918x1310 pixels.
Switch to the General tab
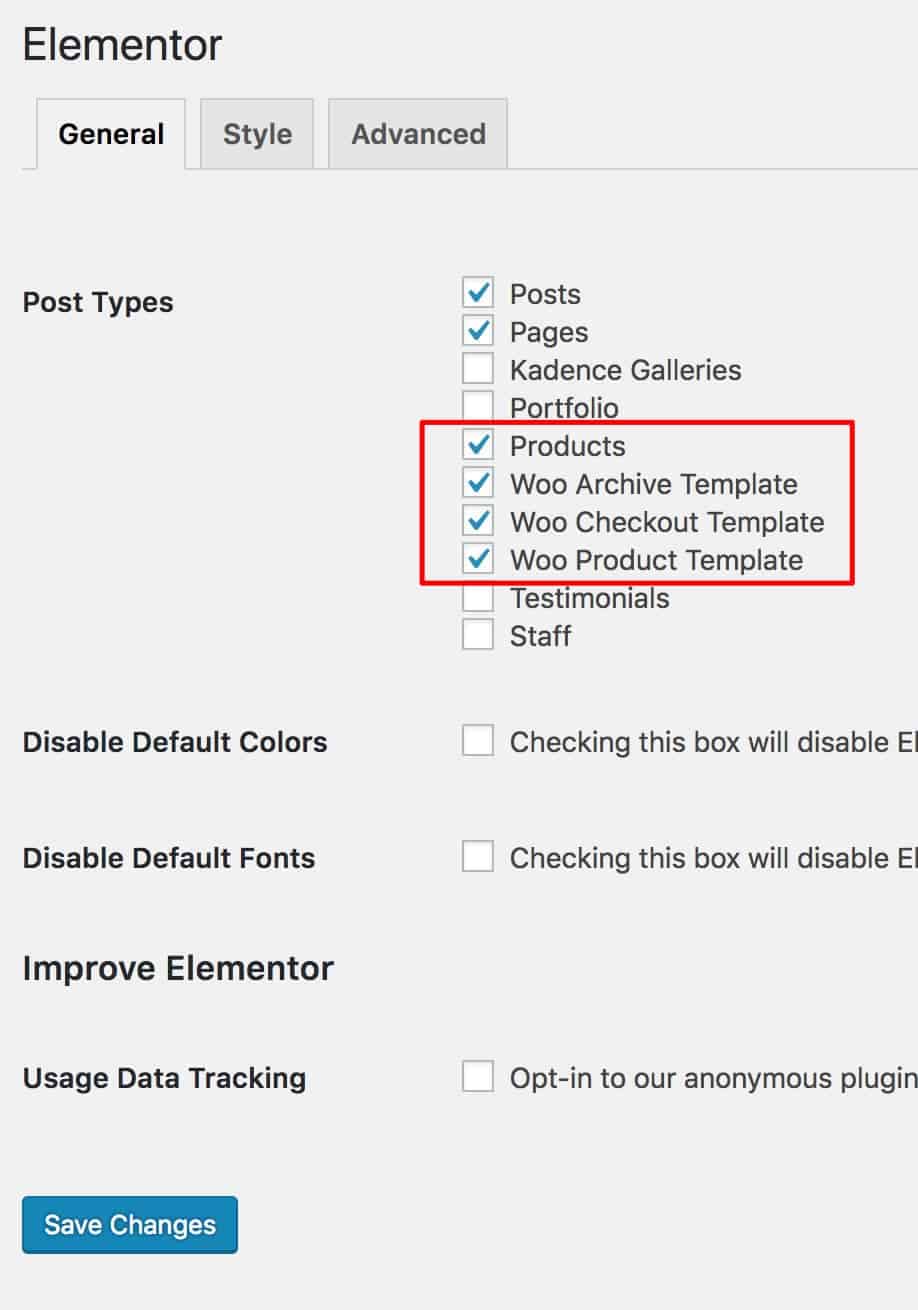point(111,134)
